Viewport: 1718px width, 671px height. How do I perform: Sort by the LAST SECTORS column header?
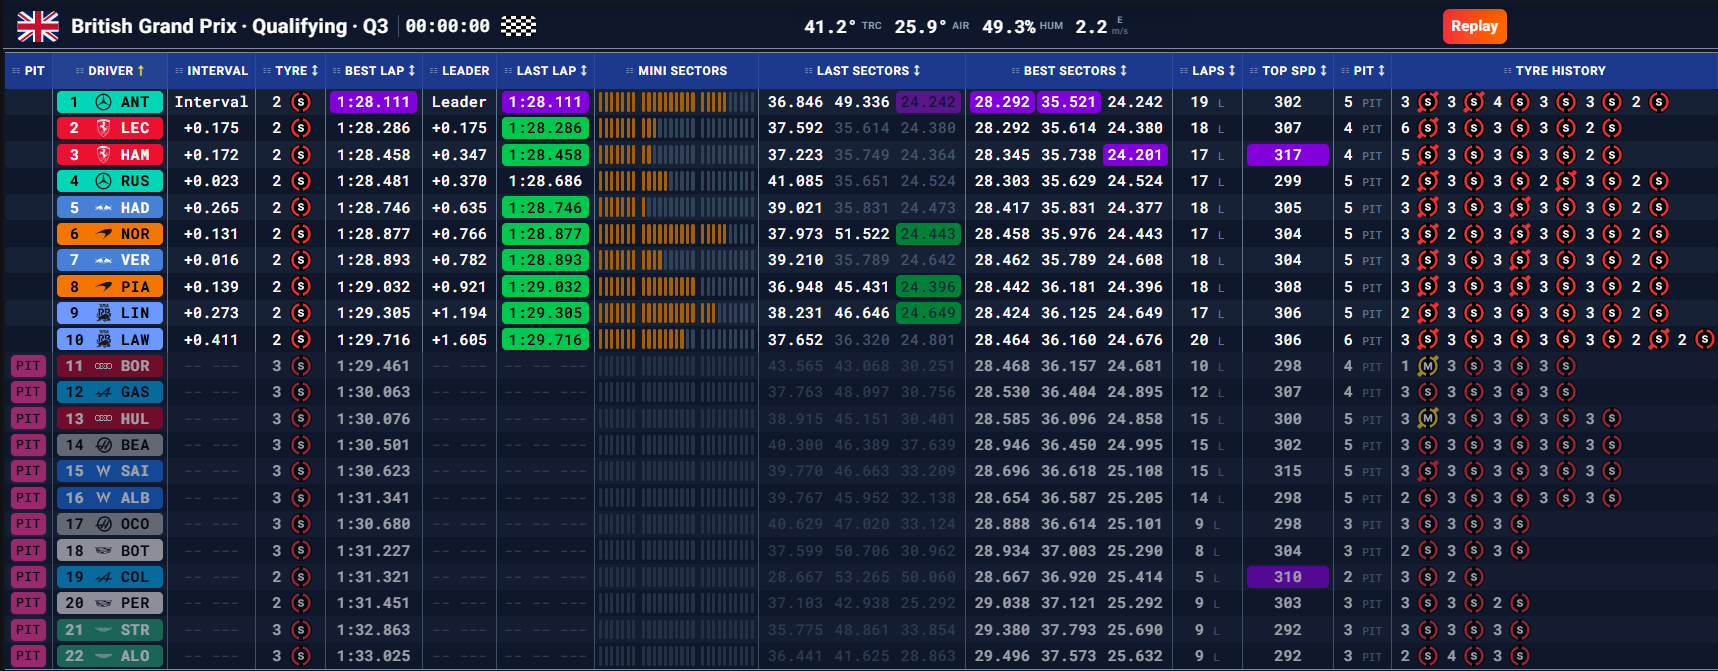[862, 71]
